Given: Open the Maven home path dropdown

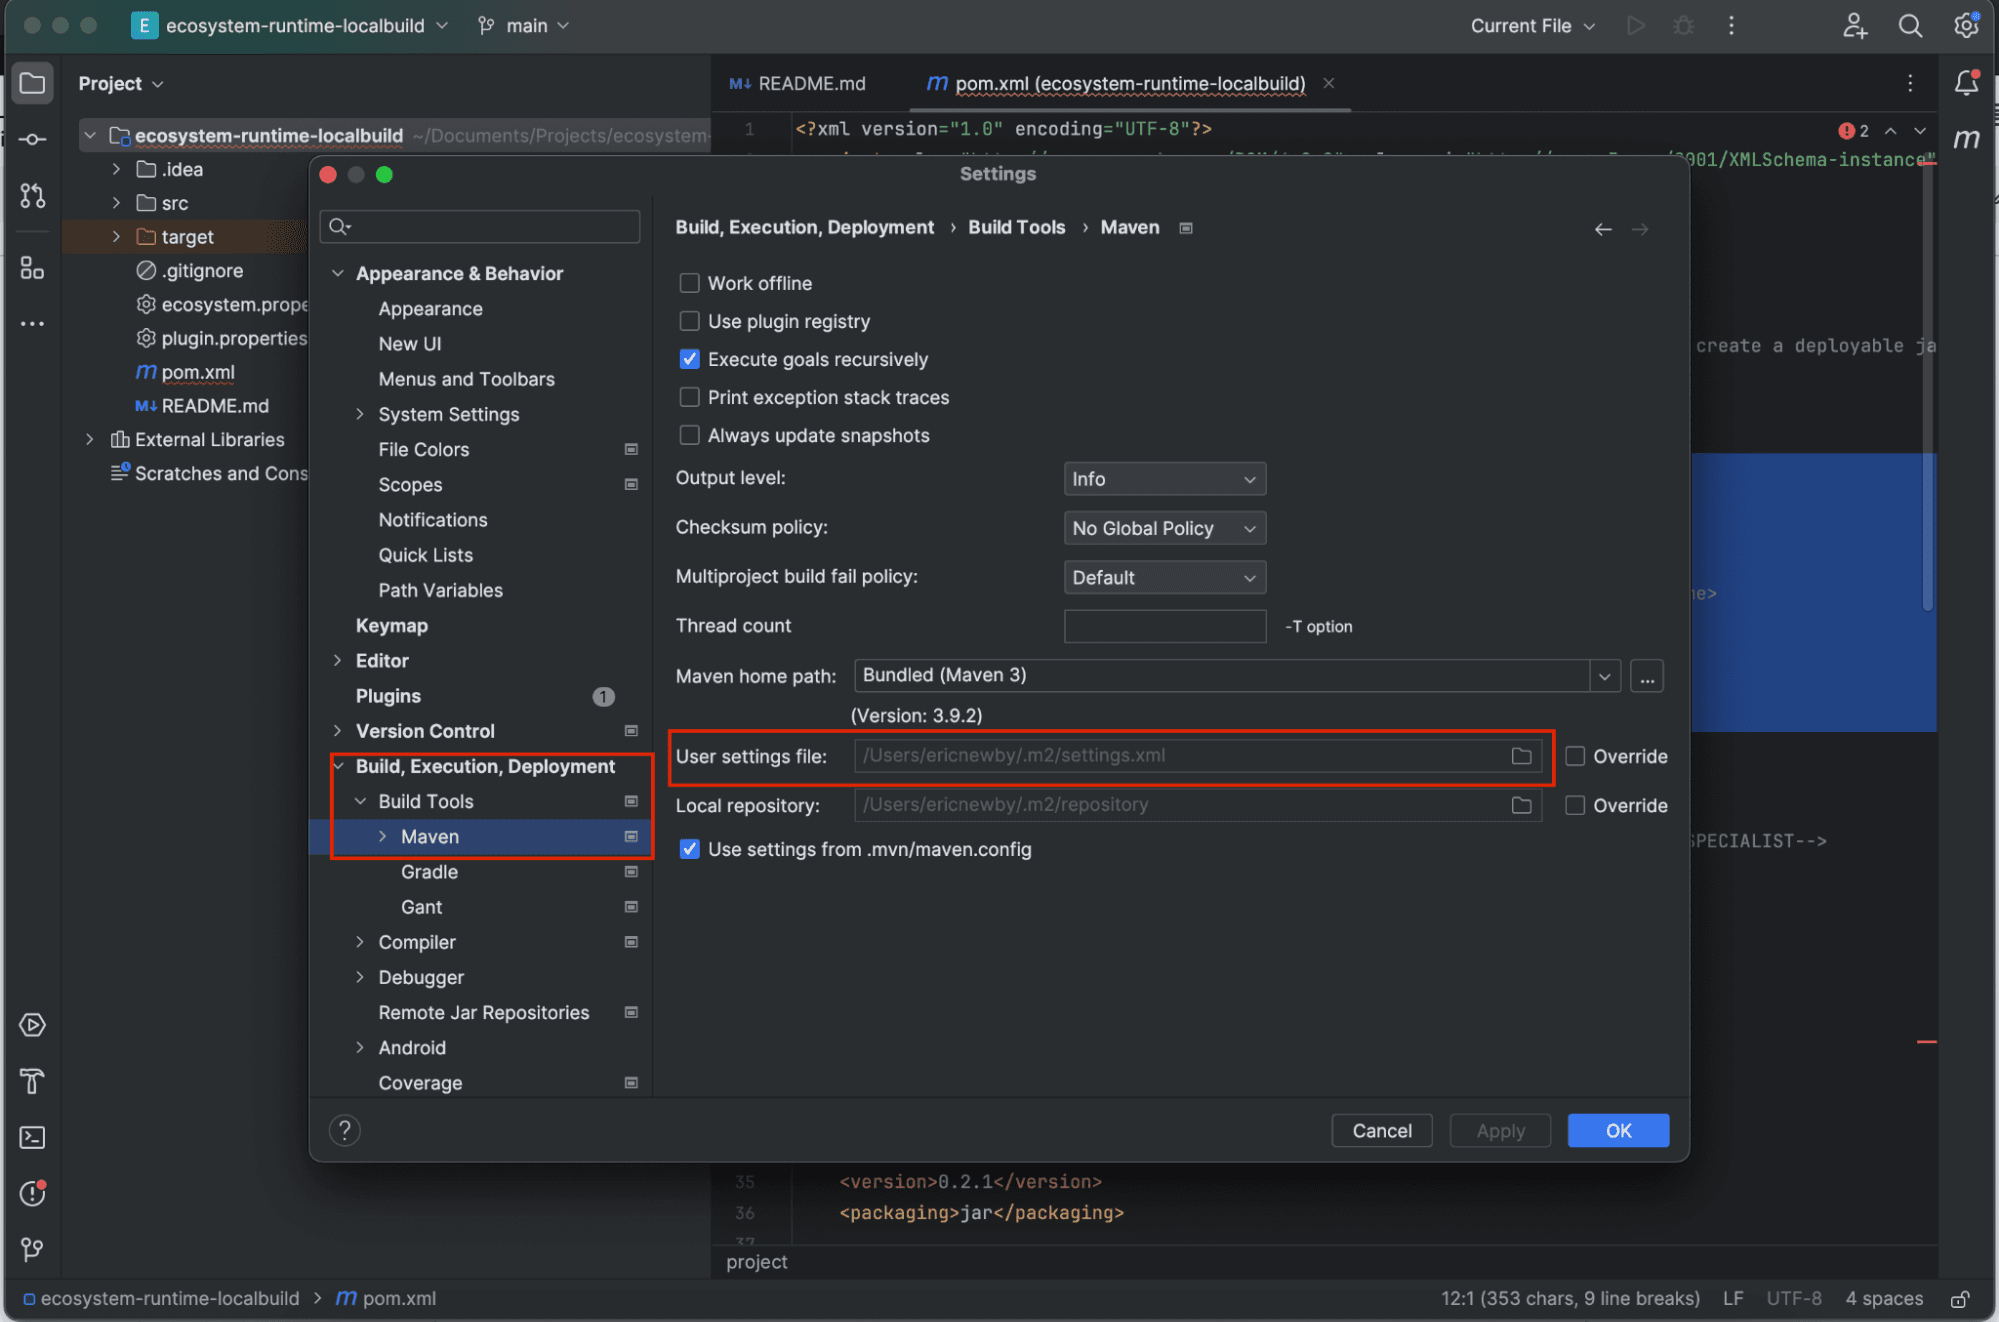Looking at the screenshot, I should click(1604, 675).
